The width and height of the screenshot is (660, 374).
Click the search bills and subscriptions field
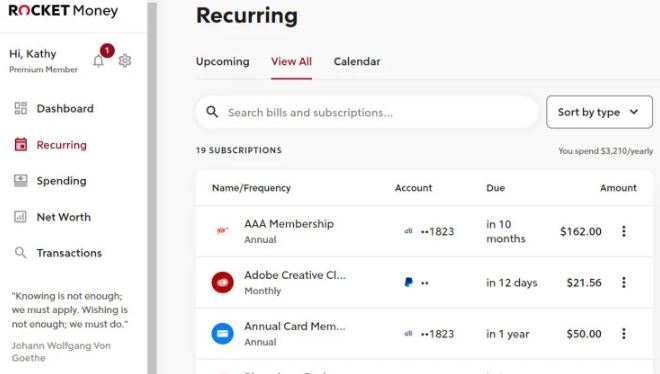367,112
